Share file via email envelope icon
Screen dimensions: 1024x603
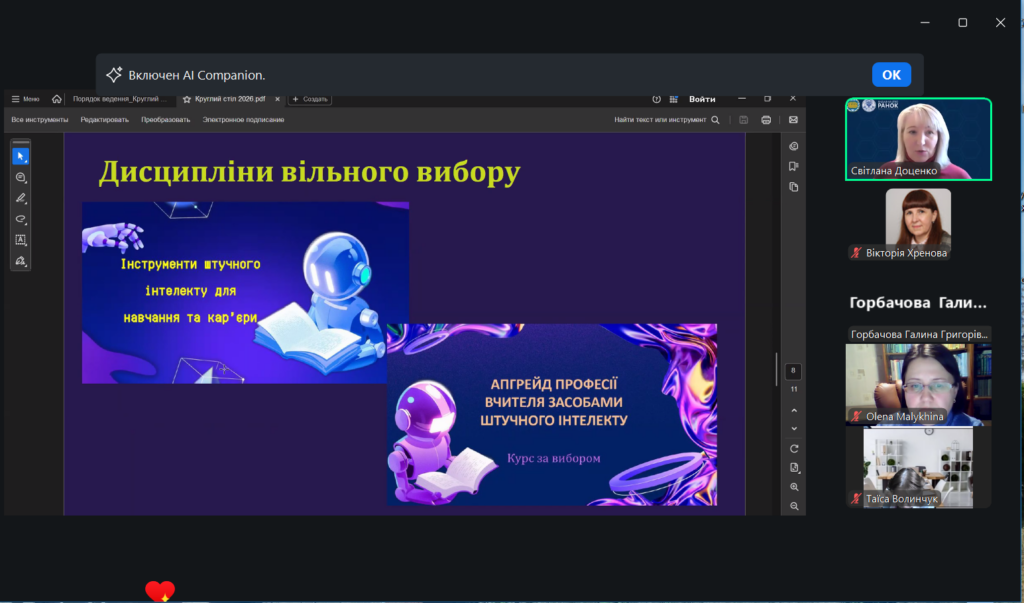793,120
